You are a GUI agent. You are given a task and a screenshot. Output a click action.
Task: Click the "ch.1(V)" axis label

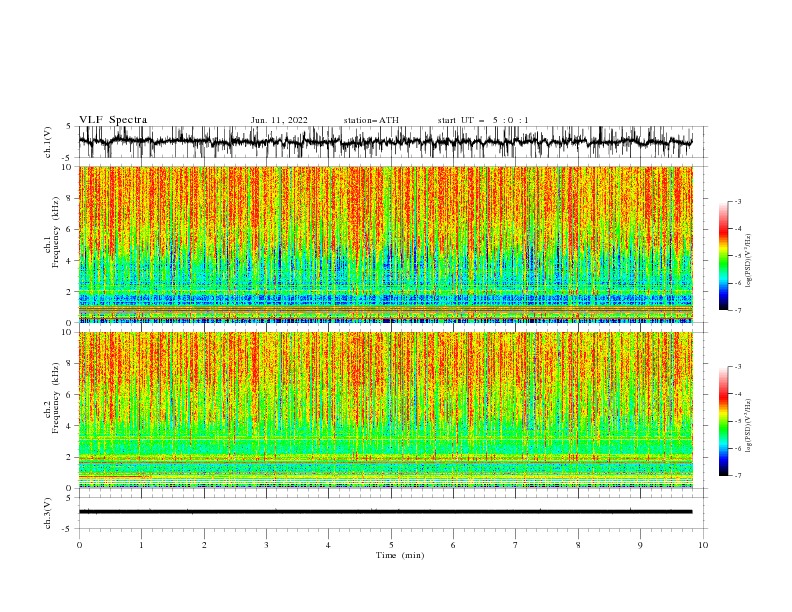tap(48, 142)
